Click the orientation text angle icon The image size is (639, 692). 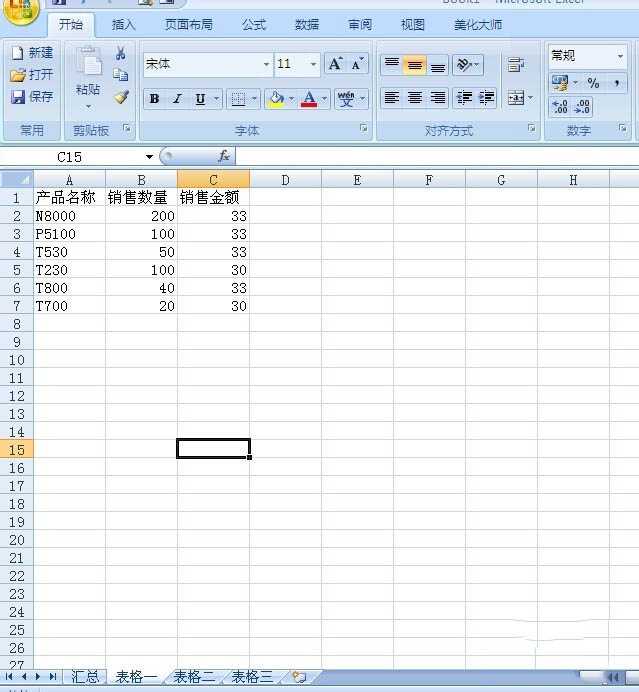pyautogui.click(x=465, y=65)
